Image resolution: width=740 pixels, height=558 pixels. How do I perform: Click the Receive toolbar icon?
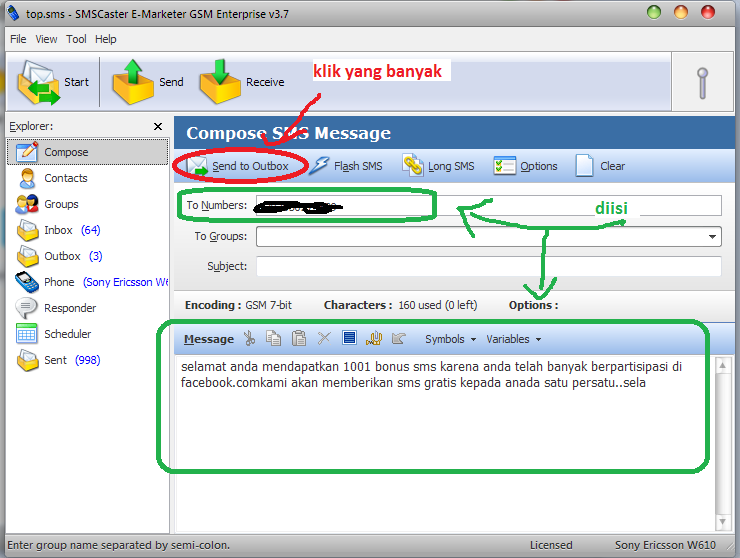(x=220, y=82)
